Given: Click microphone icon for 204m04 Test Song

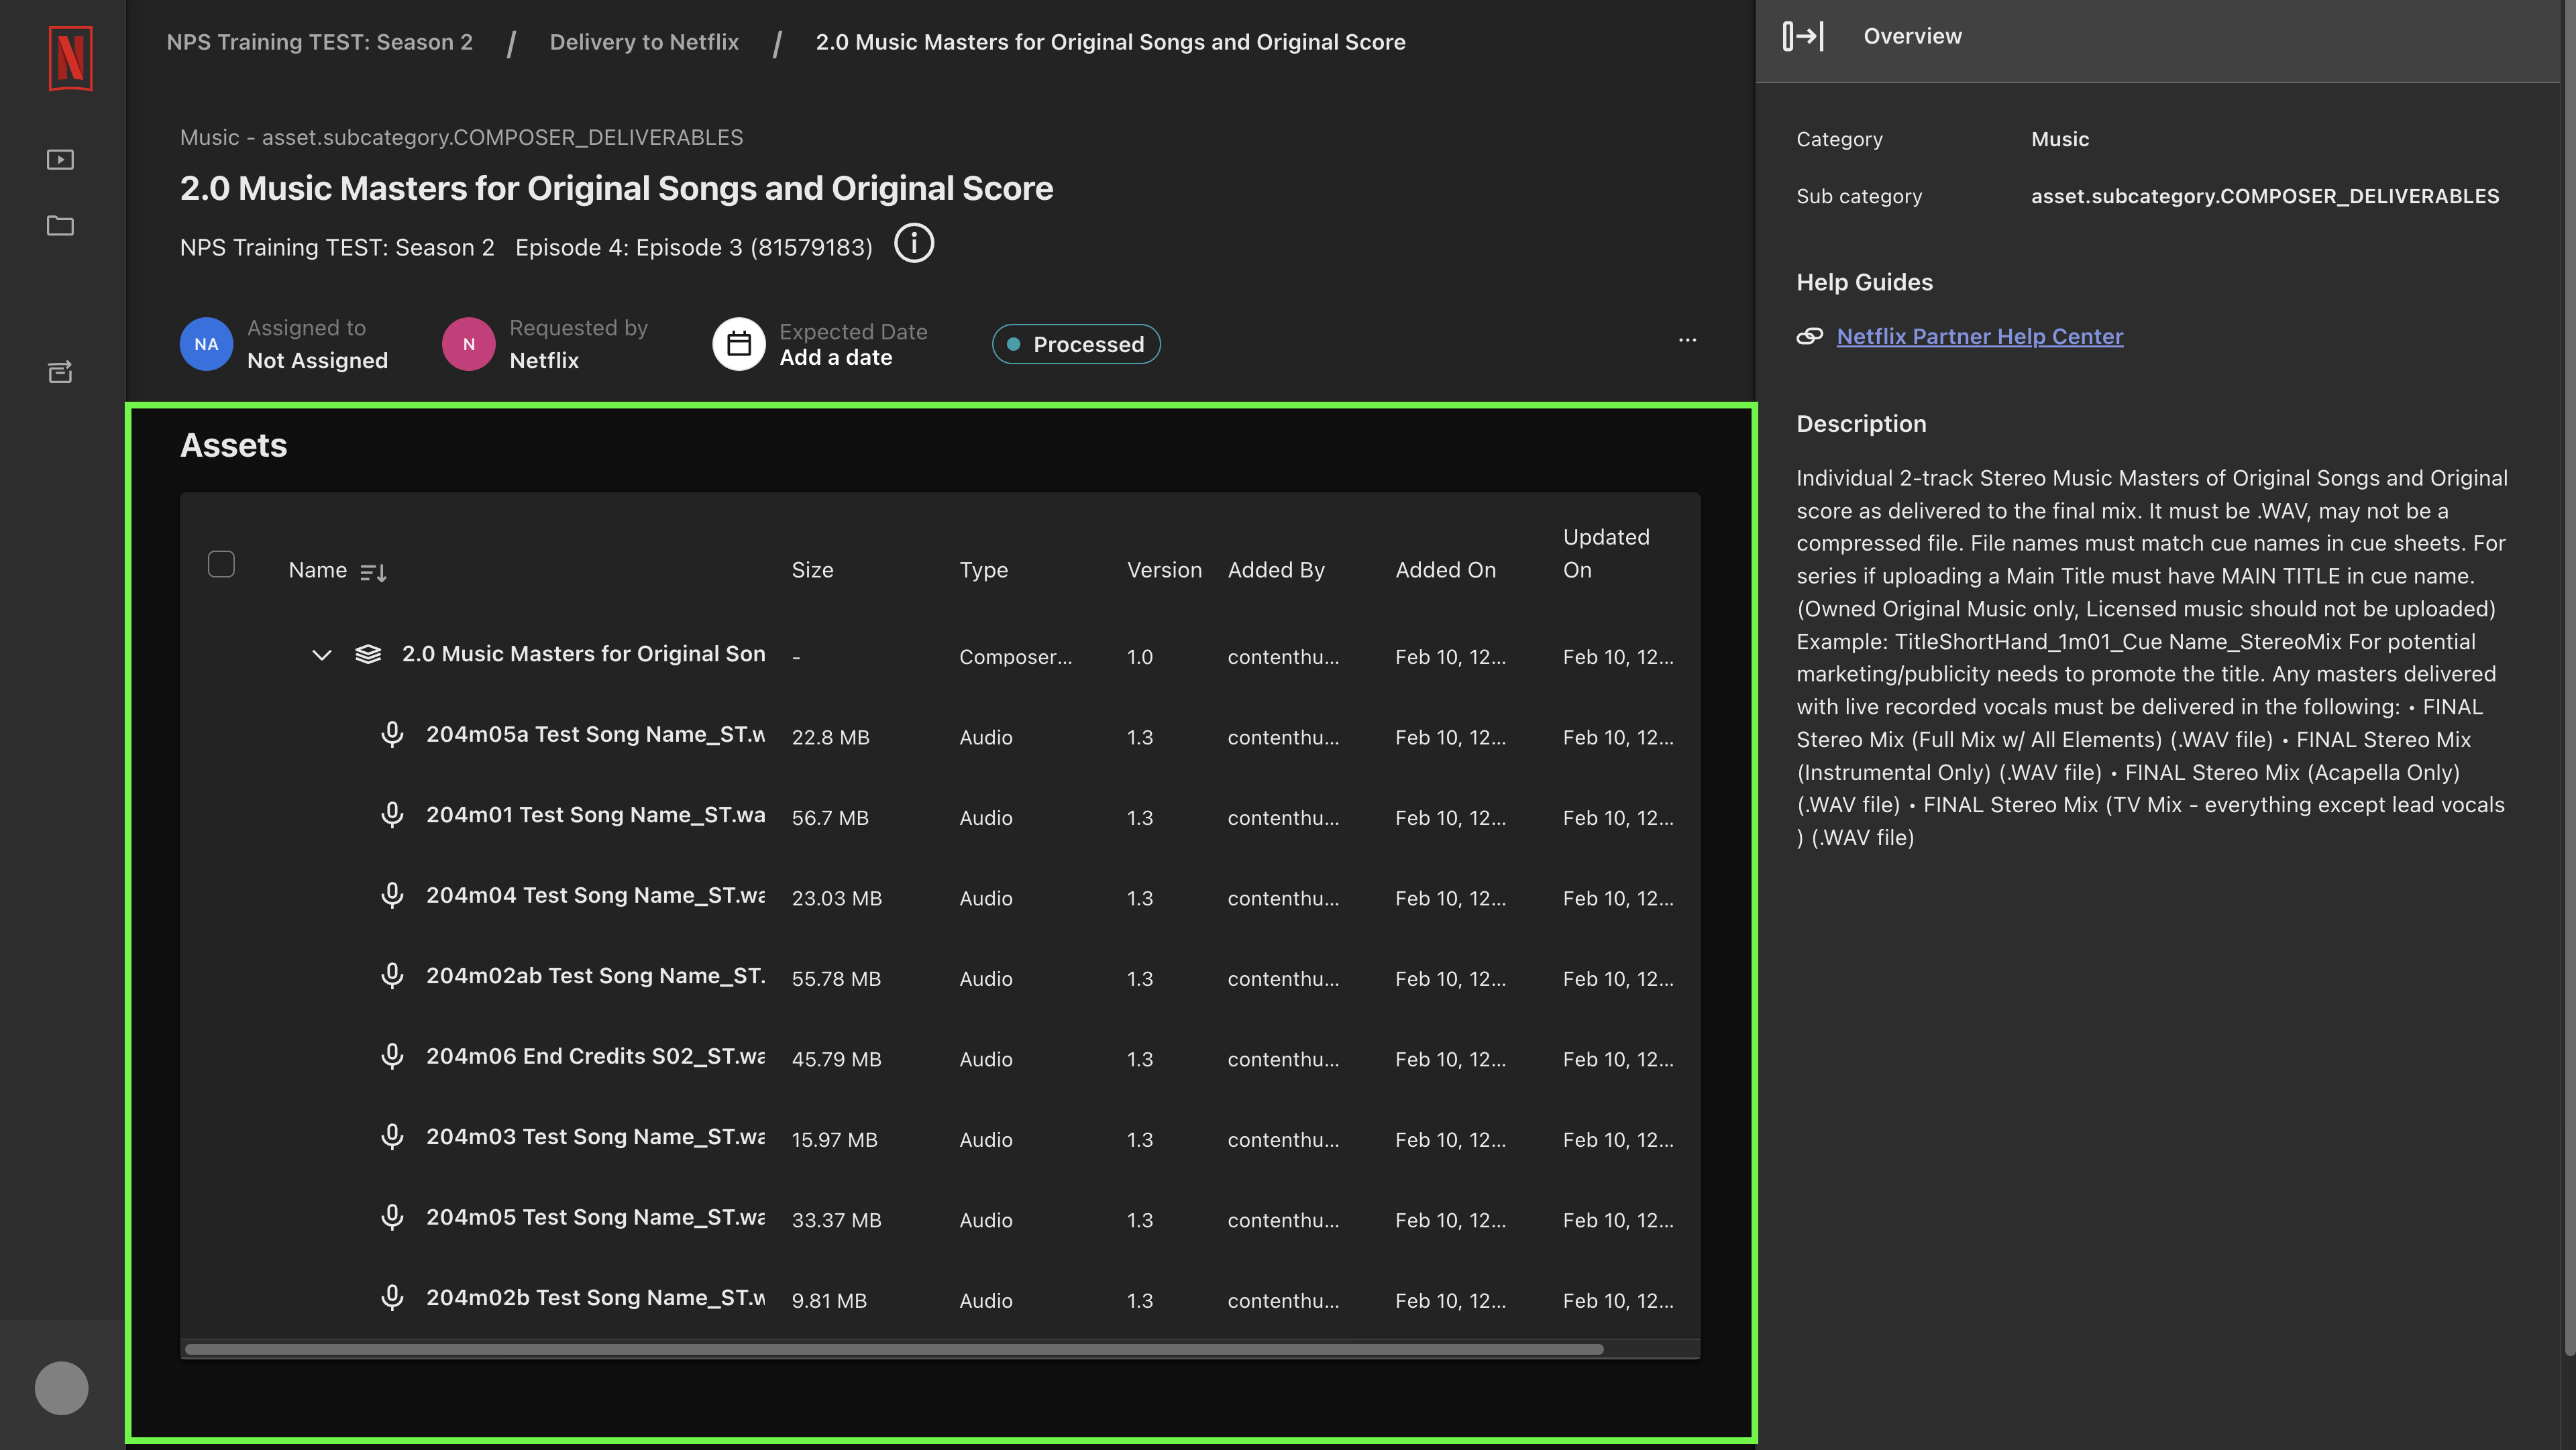Looking at the screenshot, I should (x=392, y=896).
